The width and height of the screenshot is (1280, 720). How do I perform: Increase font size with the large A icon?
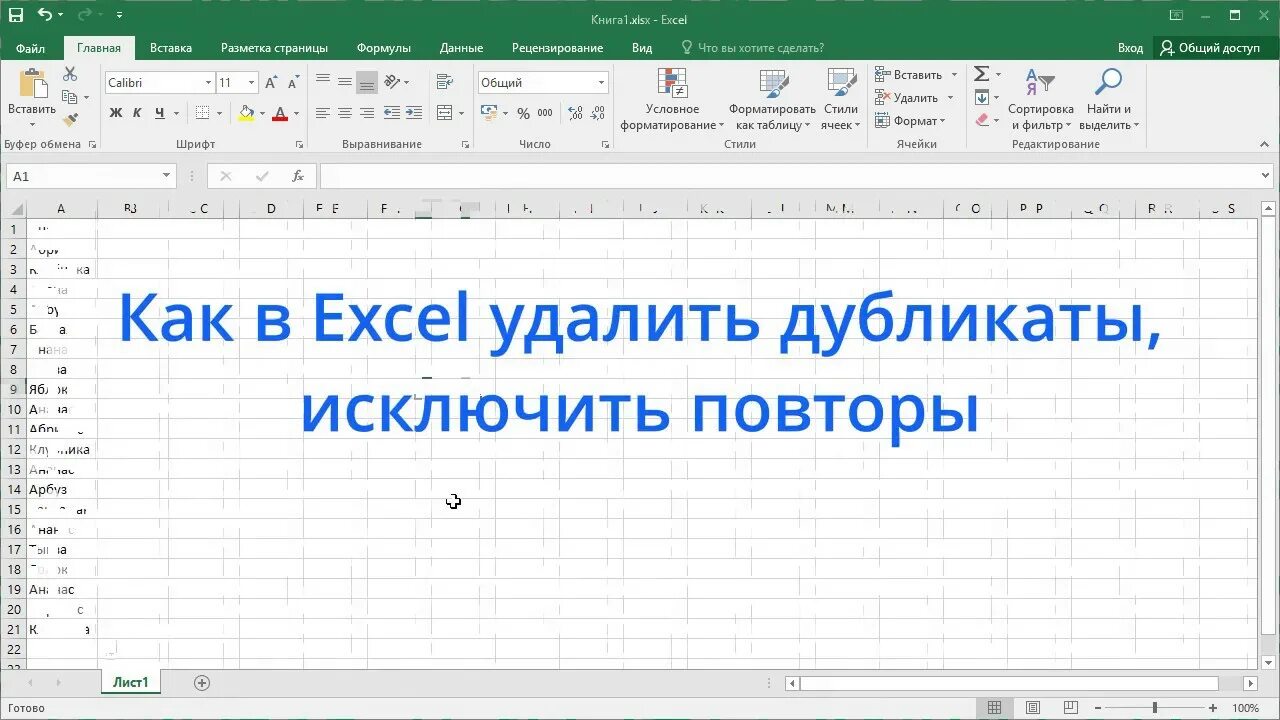click(x=272, y=83)
